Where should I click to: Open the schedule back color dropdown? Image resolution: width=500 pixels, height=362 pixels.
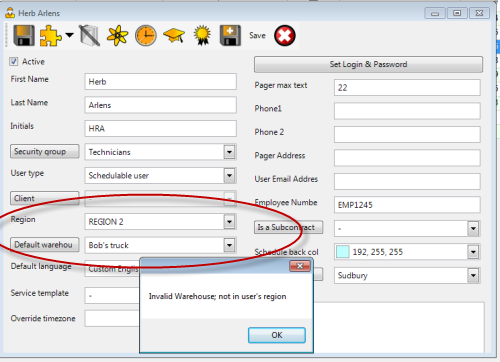(x=473, y=252)
